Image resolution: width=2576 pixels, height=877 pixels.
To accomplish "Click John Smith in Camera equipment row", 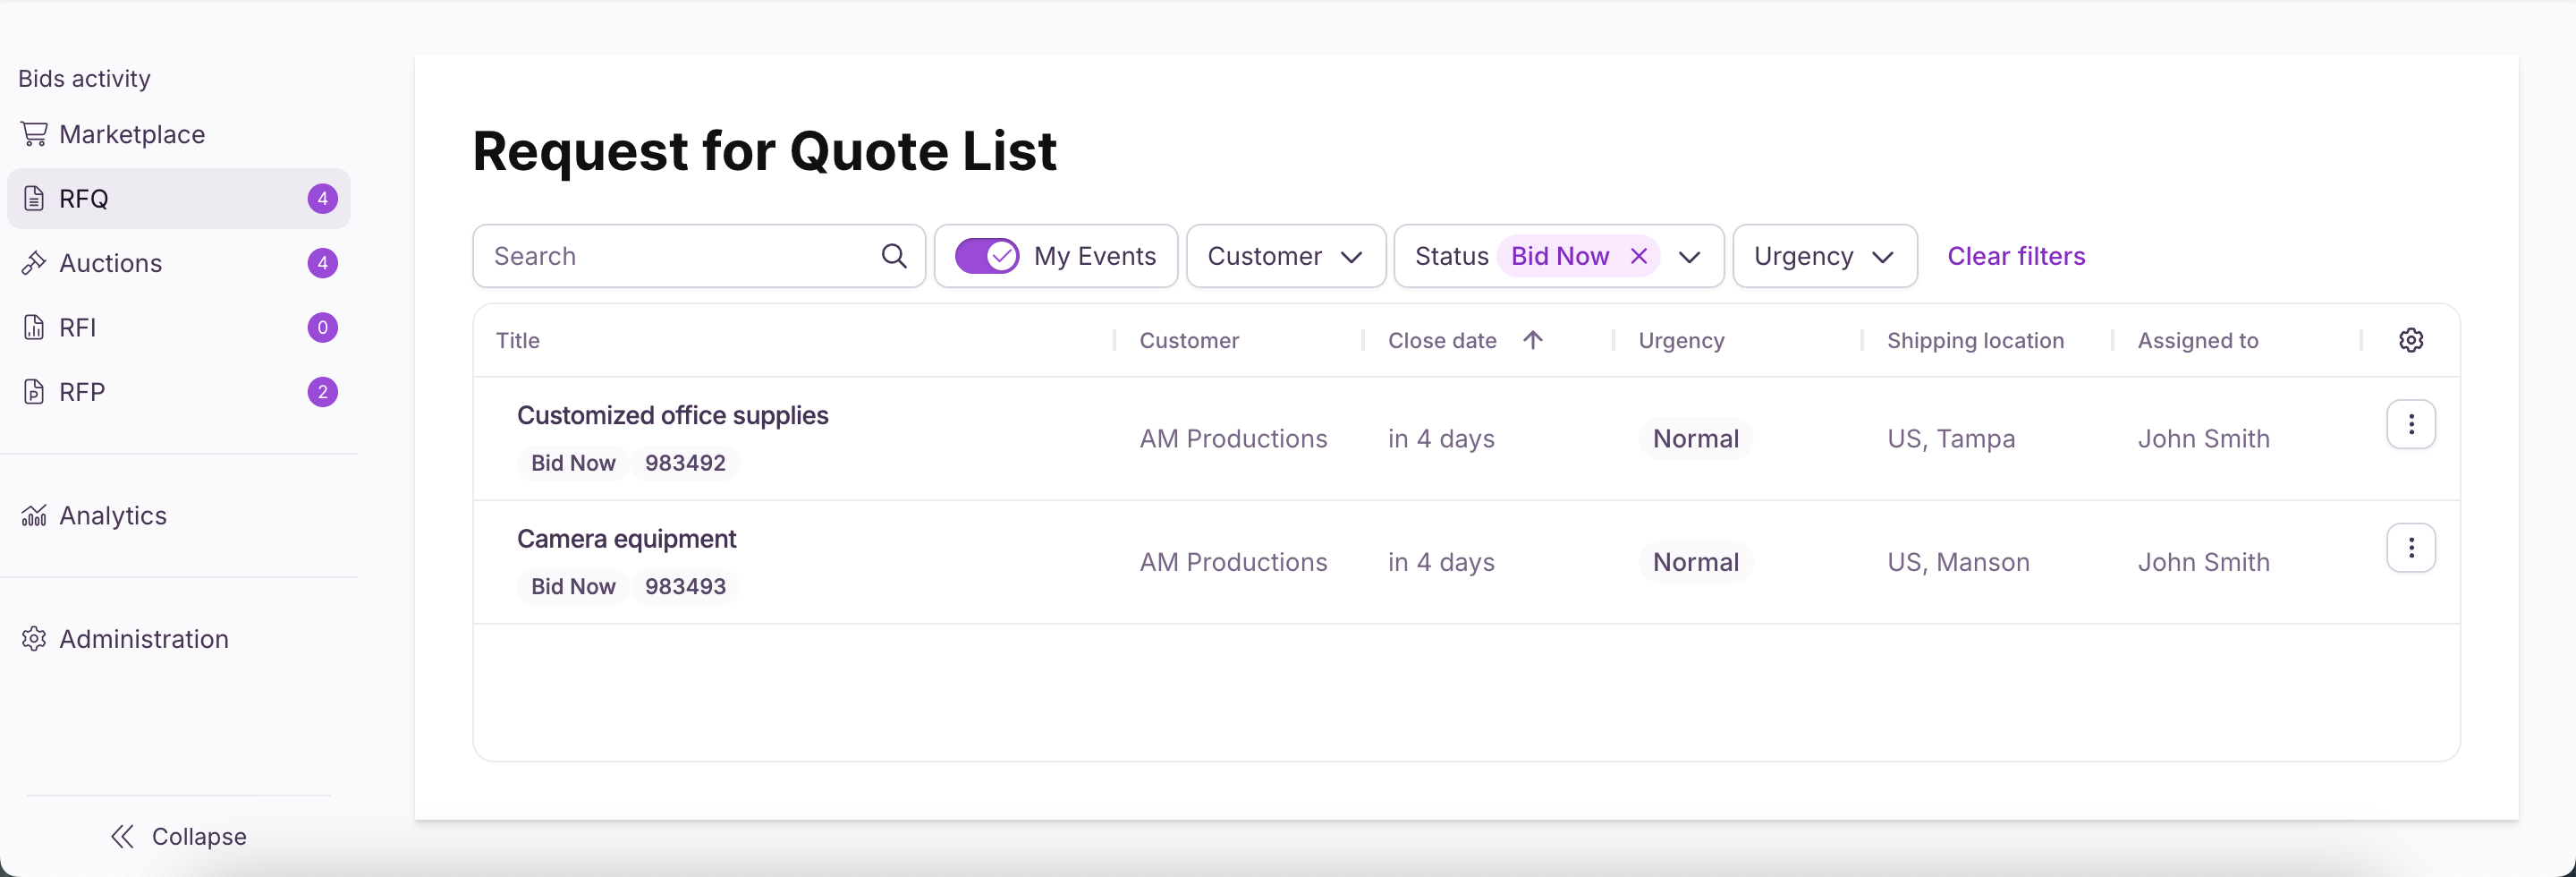I will [x=2203, y=562].
